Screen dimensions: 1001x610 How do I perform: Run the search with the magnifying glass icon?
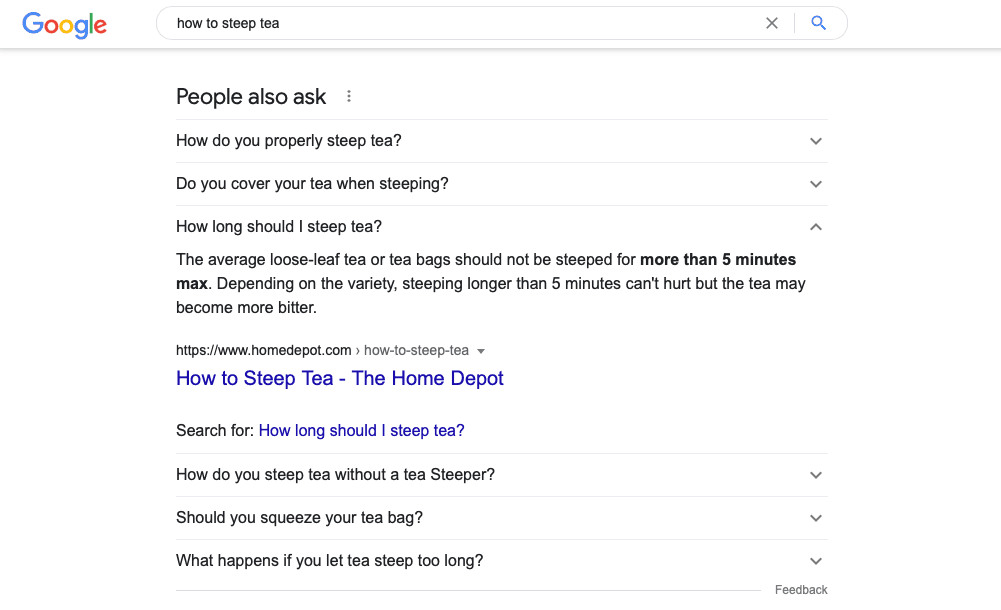(x=819, y=22)
